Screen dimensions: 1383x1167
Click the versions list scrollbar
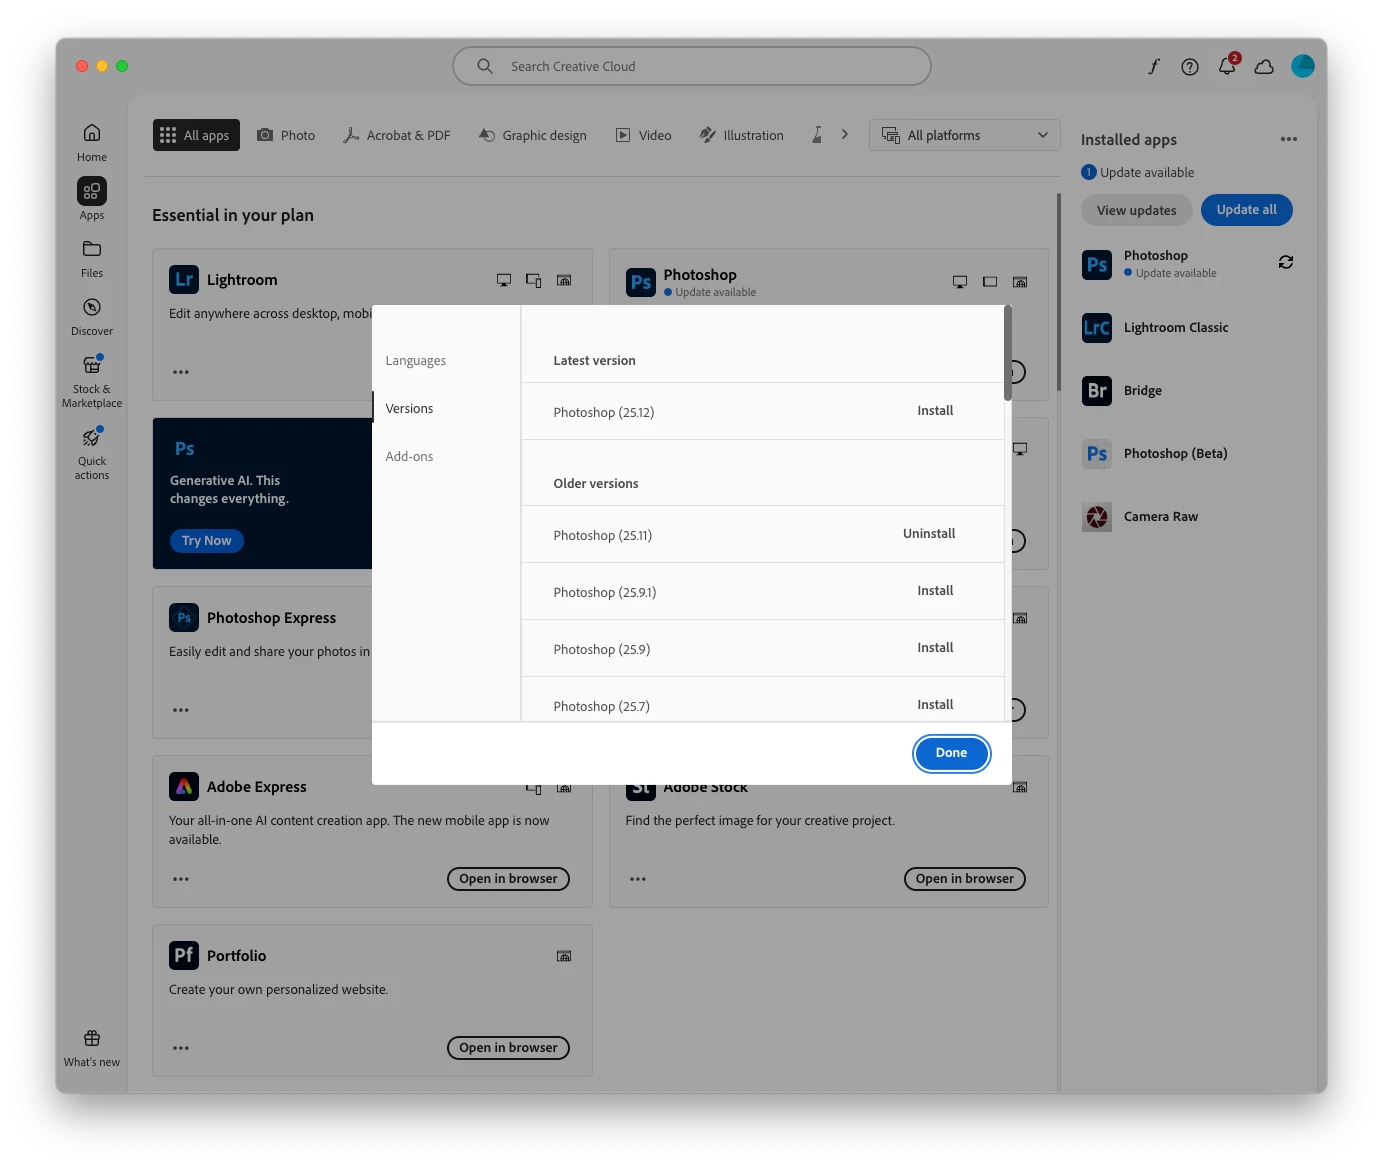1007,354
